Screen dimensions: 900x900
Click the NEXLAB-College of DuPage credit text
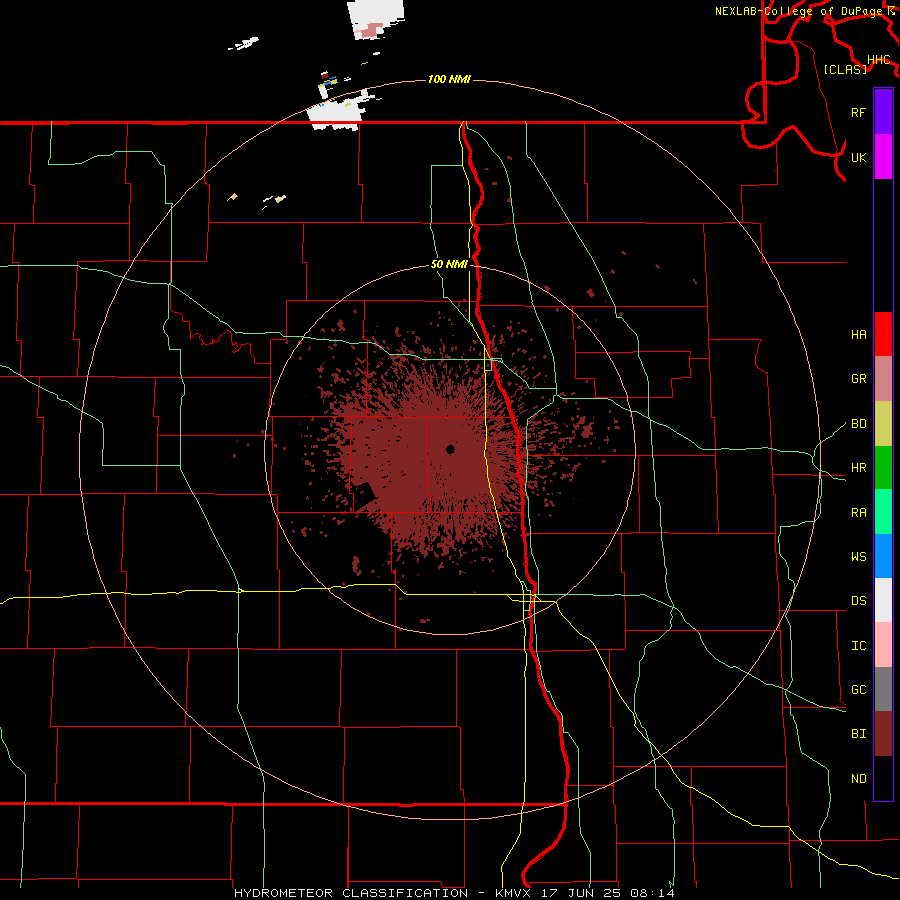click(x=801, y=11)
